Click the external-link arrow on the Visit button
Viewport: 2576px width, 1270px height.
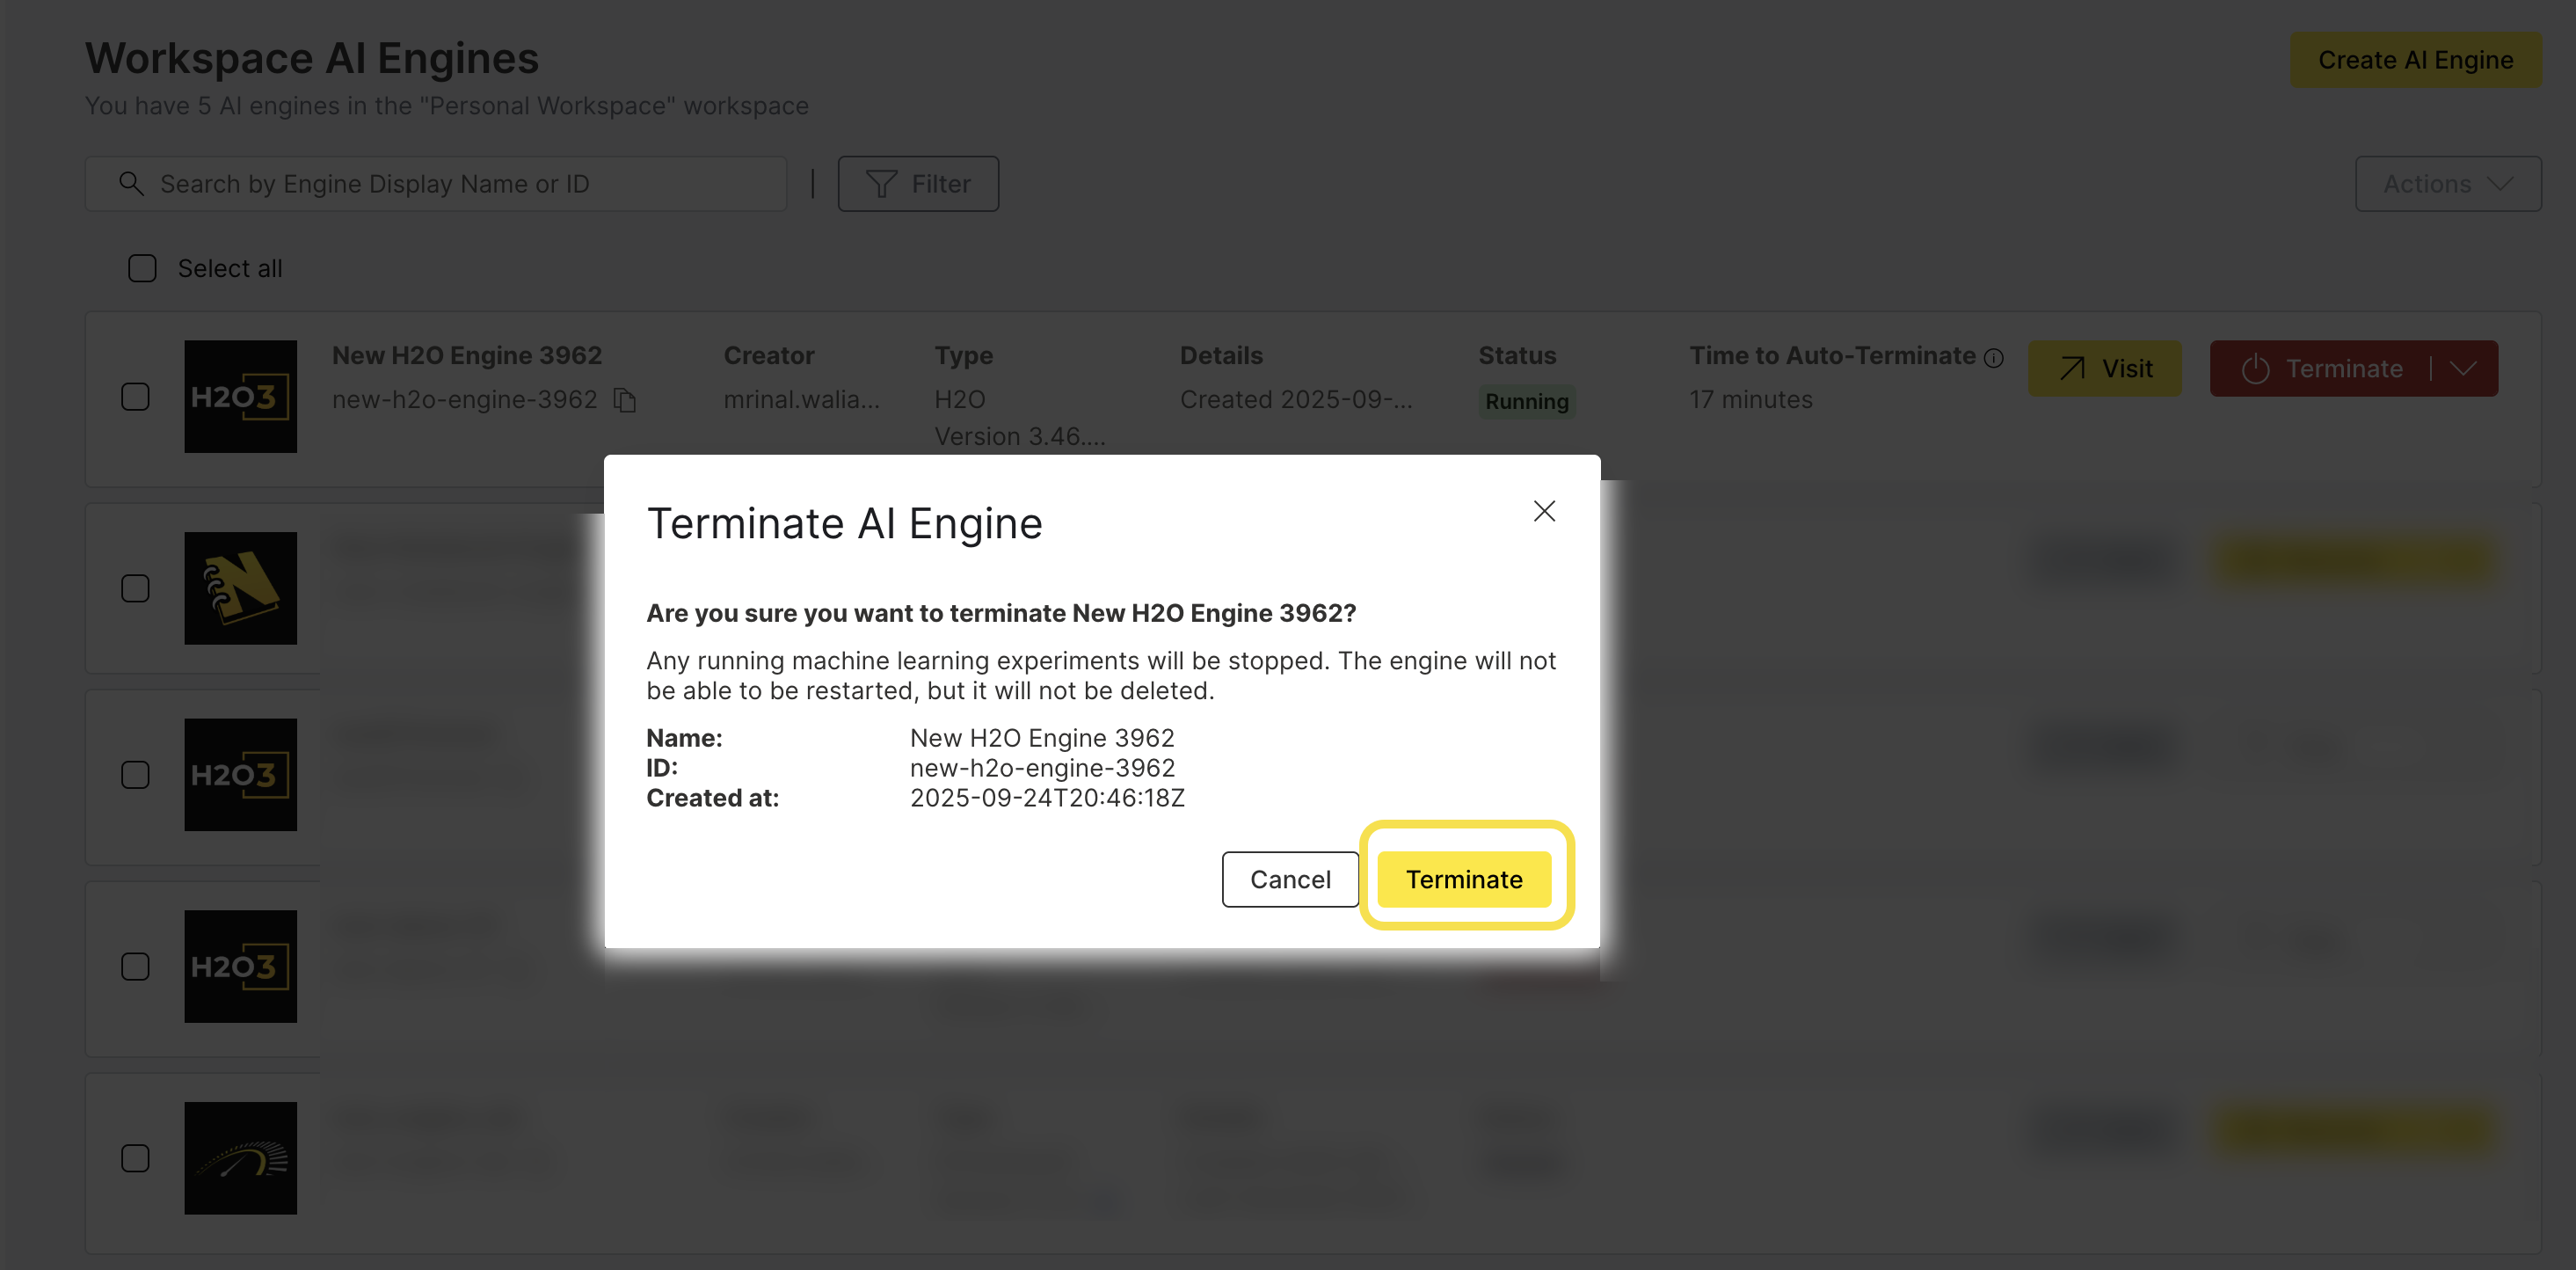(2072, 368)
